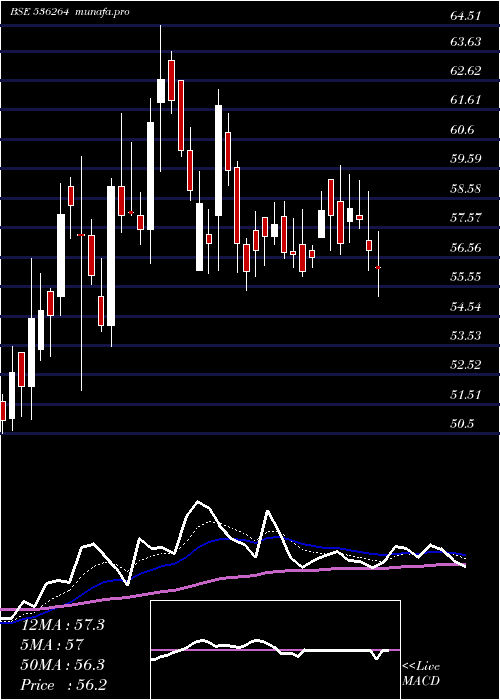Open the MACD inset chart

coord(275,650)
